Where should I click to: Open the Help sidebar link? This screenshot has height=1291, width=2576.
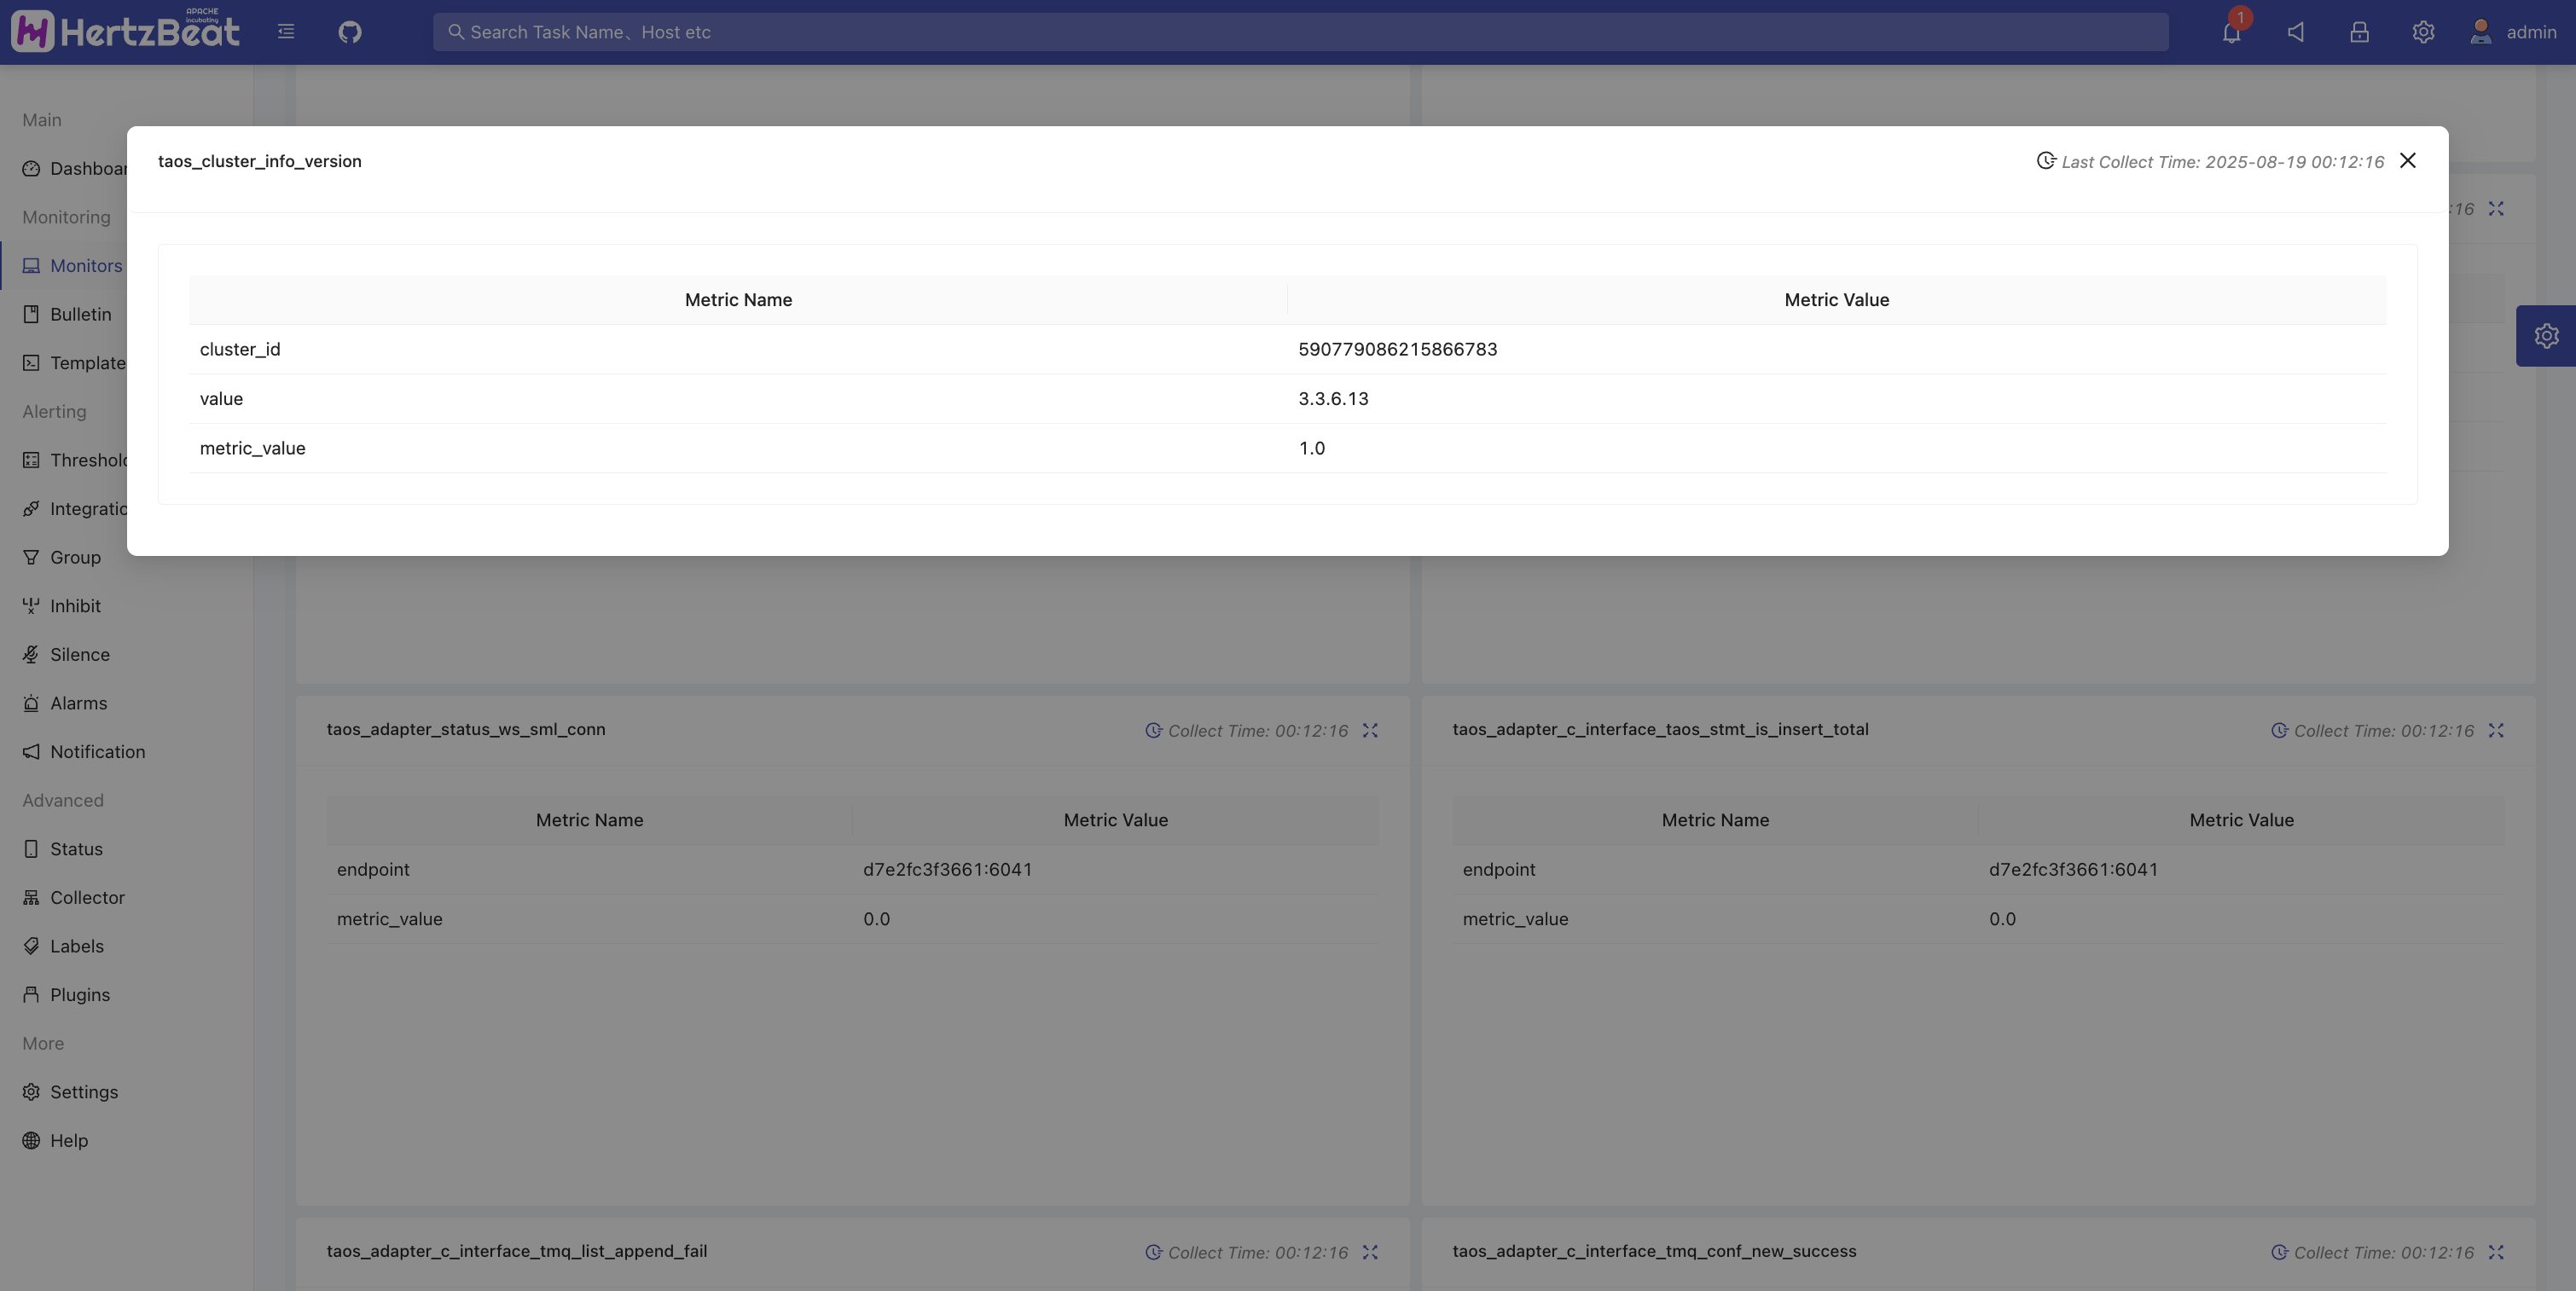(x=68, y=1140)
